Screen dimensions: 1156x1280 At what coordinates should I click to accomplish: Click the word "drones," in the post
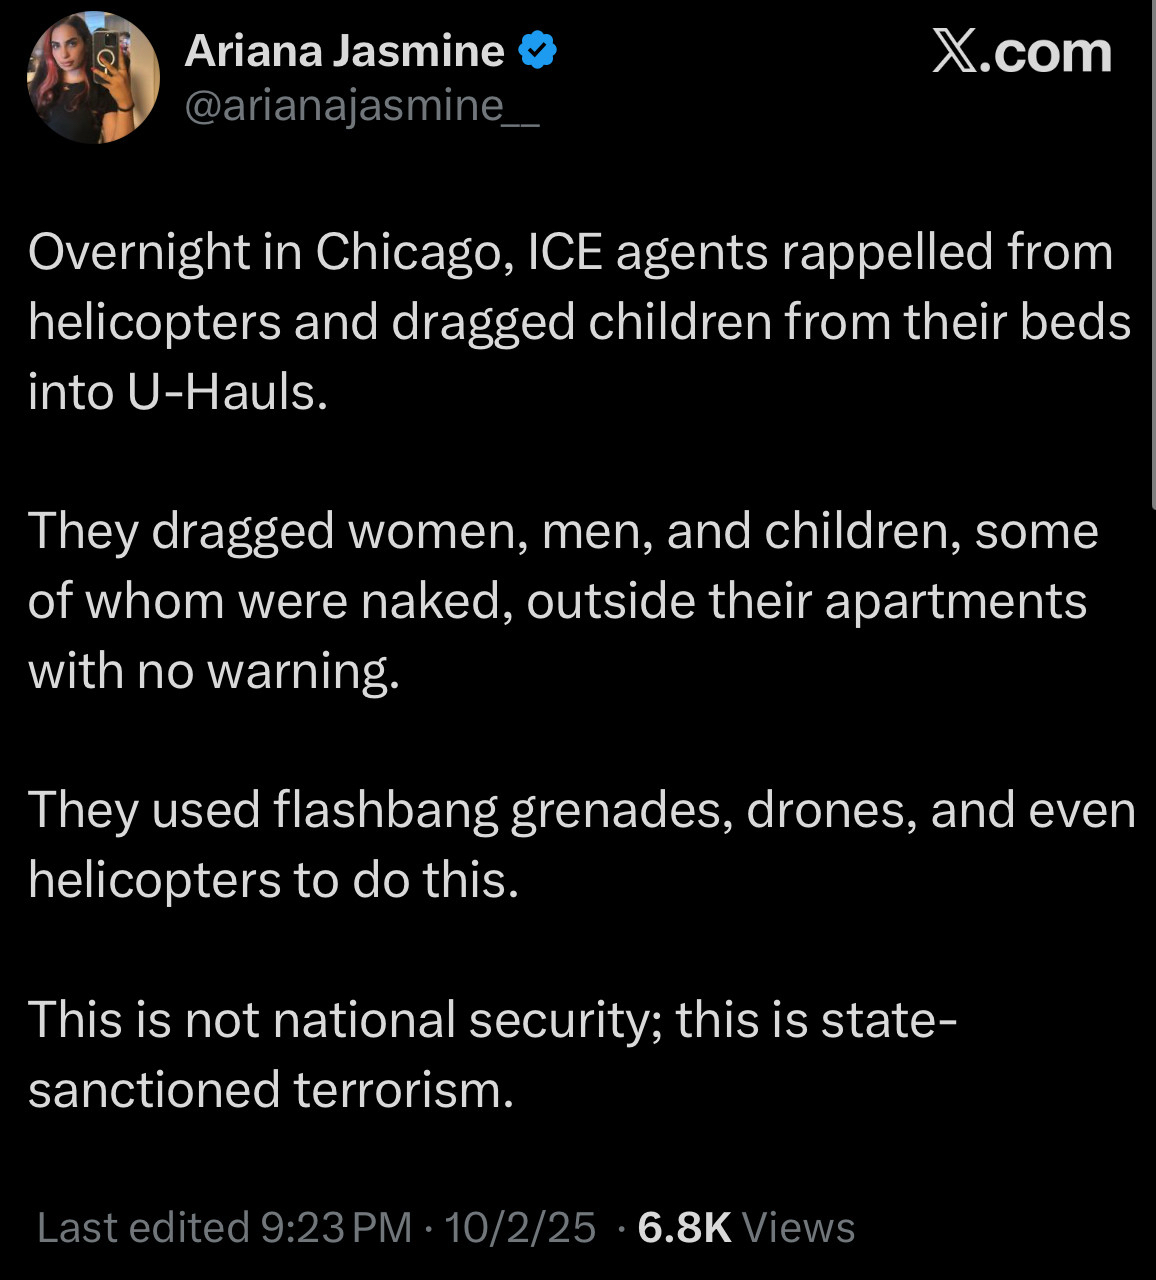pos(831,810)
